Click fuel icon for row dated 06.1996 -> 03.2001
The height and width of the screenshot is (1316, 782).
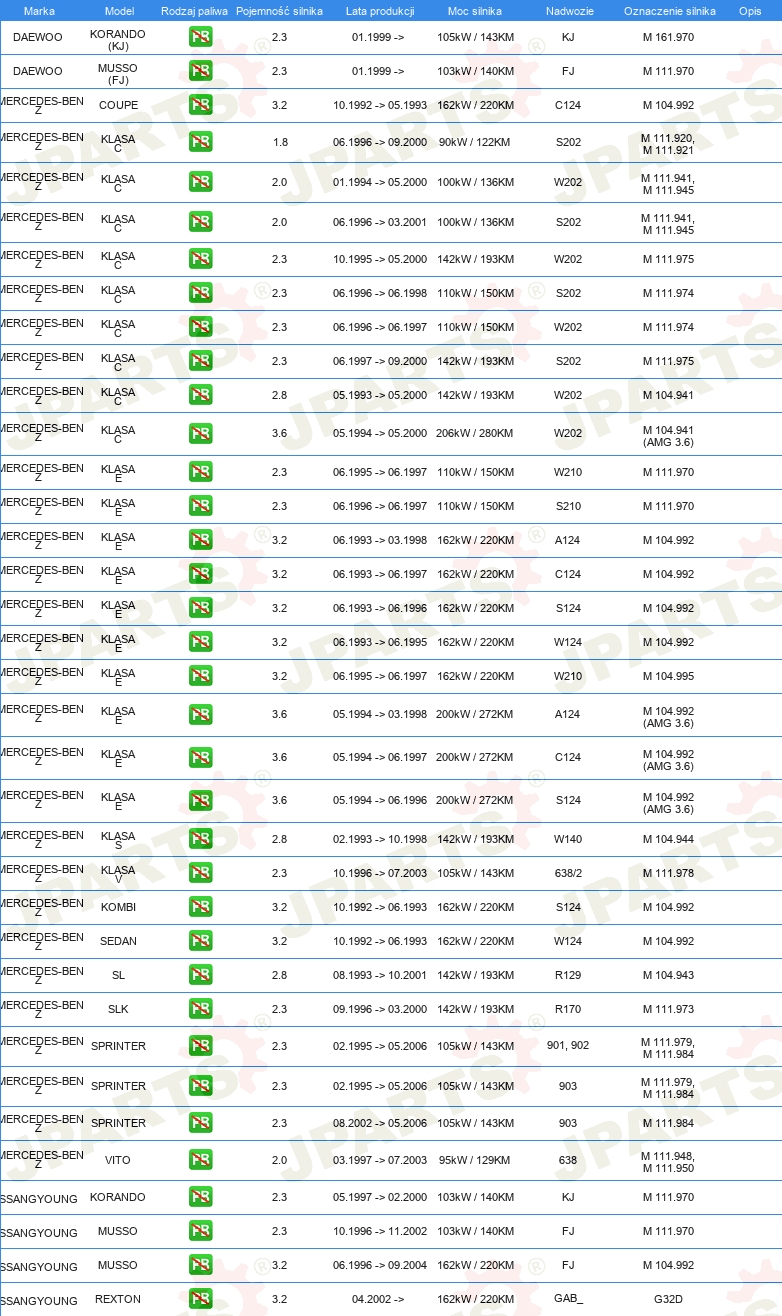(200, 222)
